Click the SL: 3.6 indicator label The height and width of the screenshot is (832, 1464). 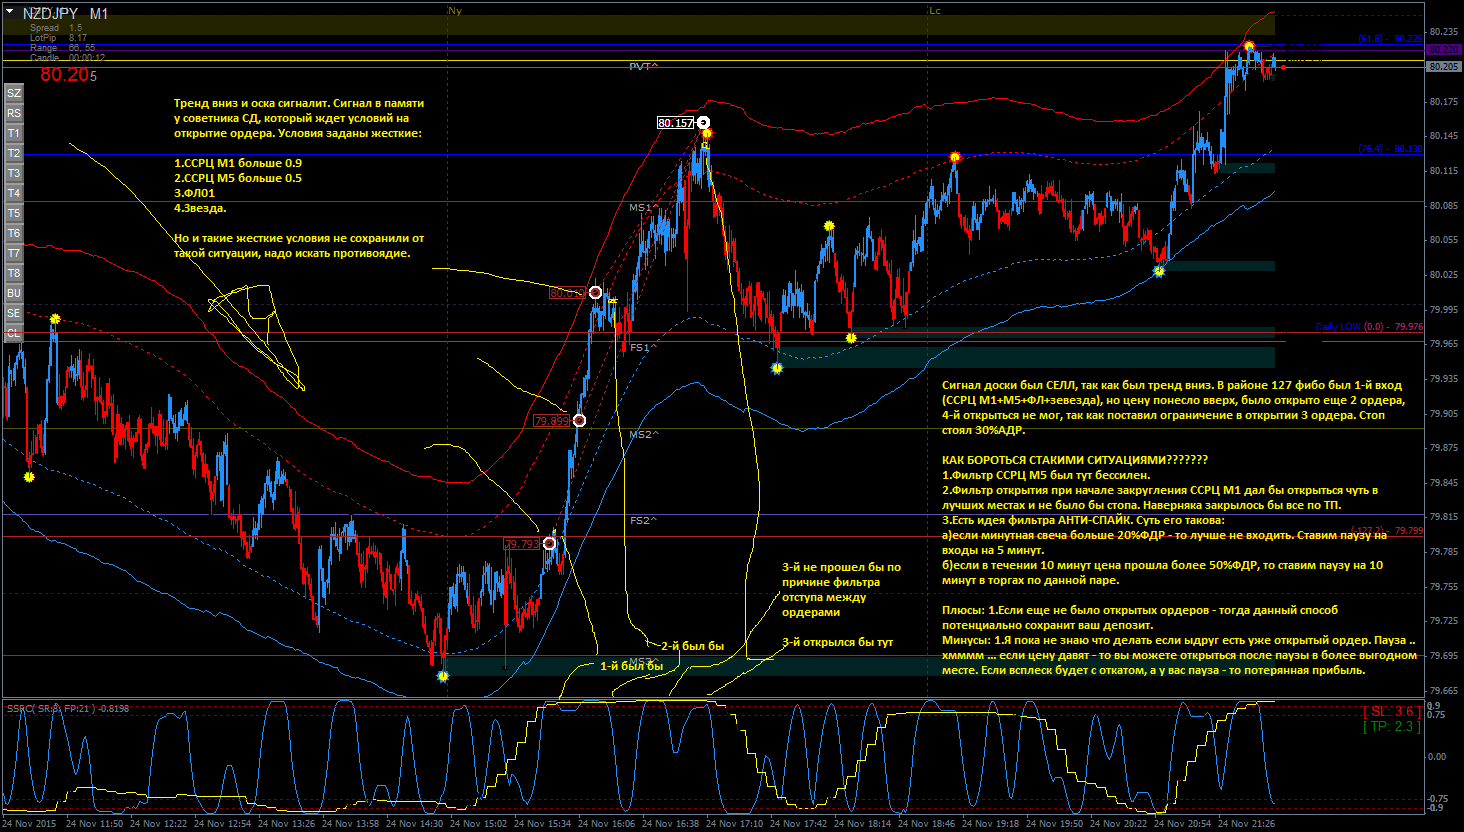coord(1390,711)
